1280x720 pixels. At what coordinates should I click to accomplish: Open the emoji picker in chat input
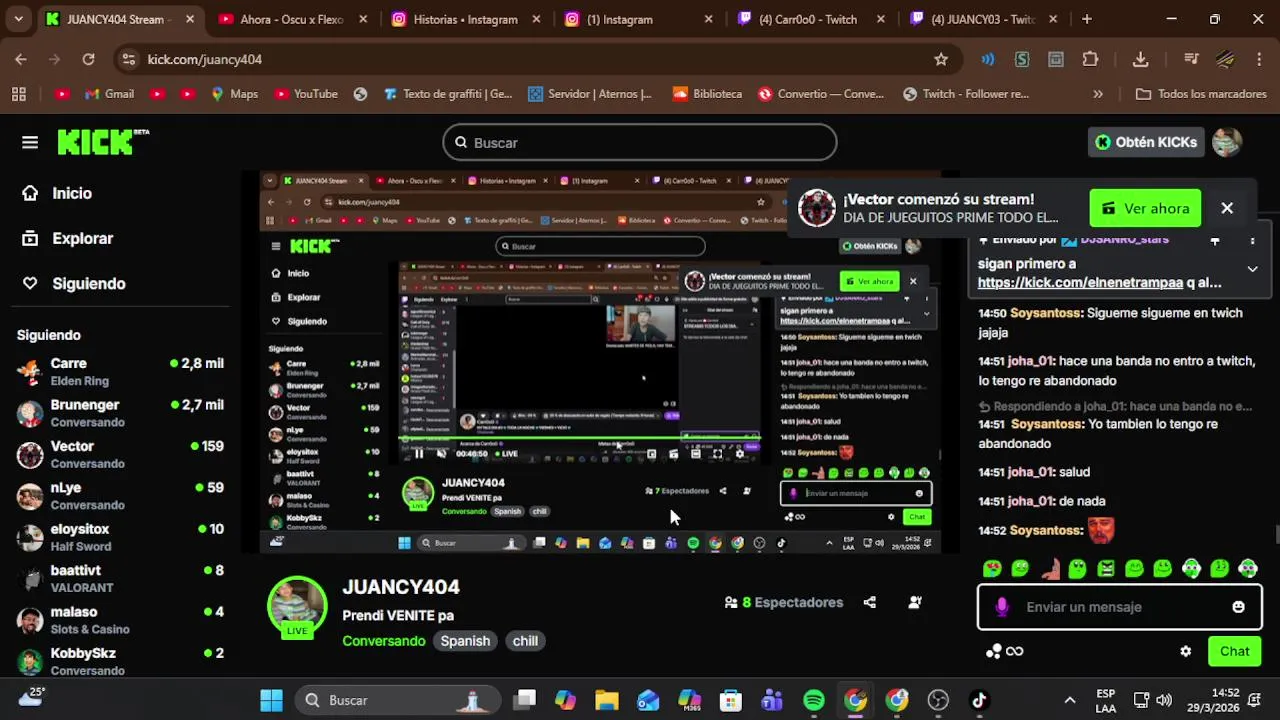coord(1238,607)
